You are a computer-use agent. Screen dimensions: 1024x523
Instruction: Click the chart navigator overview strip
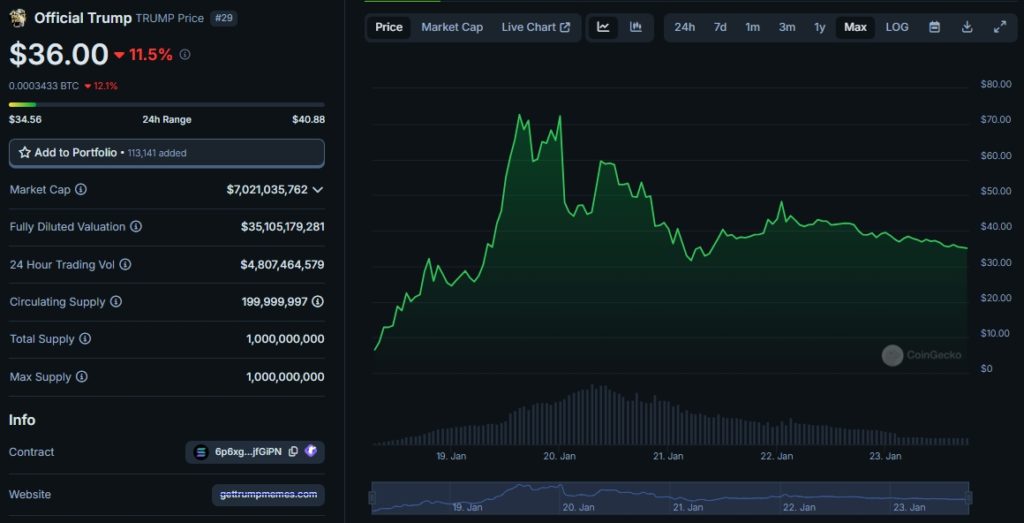pyautogui.click(x=670, y=498)
